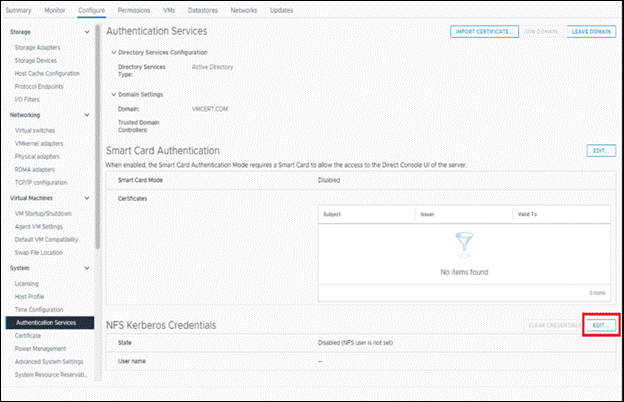This screenshot has height=402, width=624.
Task: Open Virtual switches settings
Action: tap(35, 131)
